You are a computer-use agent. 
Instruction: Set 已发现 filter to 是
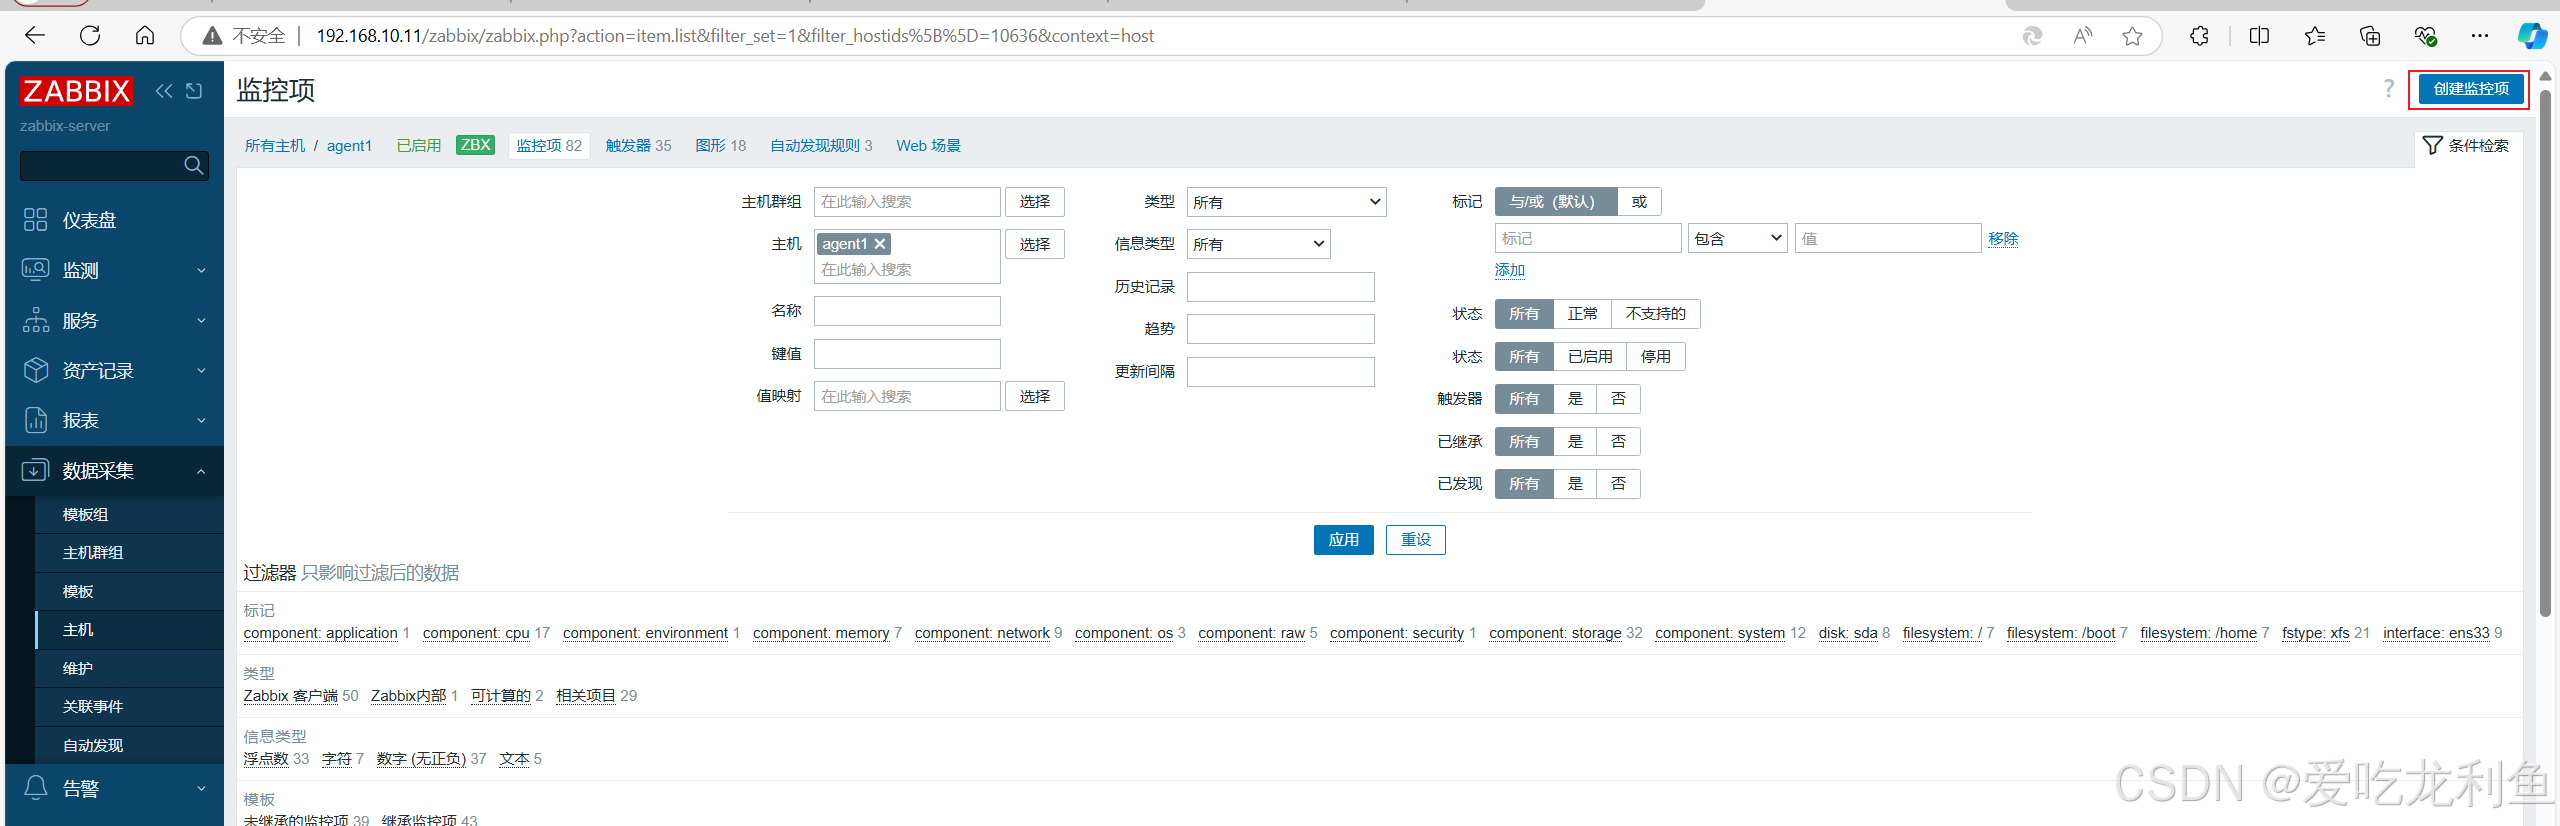(x=1575, y=484)
